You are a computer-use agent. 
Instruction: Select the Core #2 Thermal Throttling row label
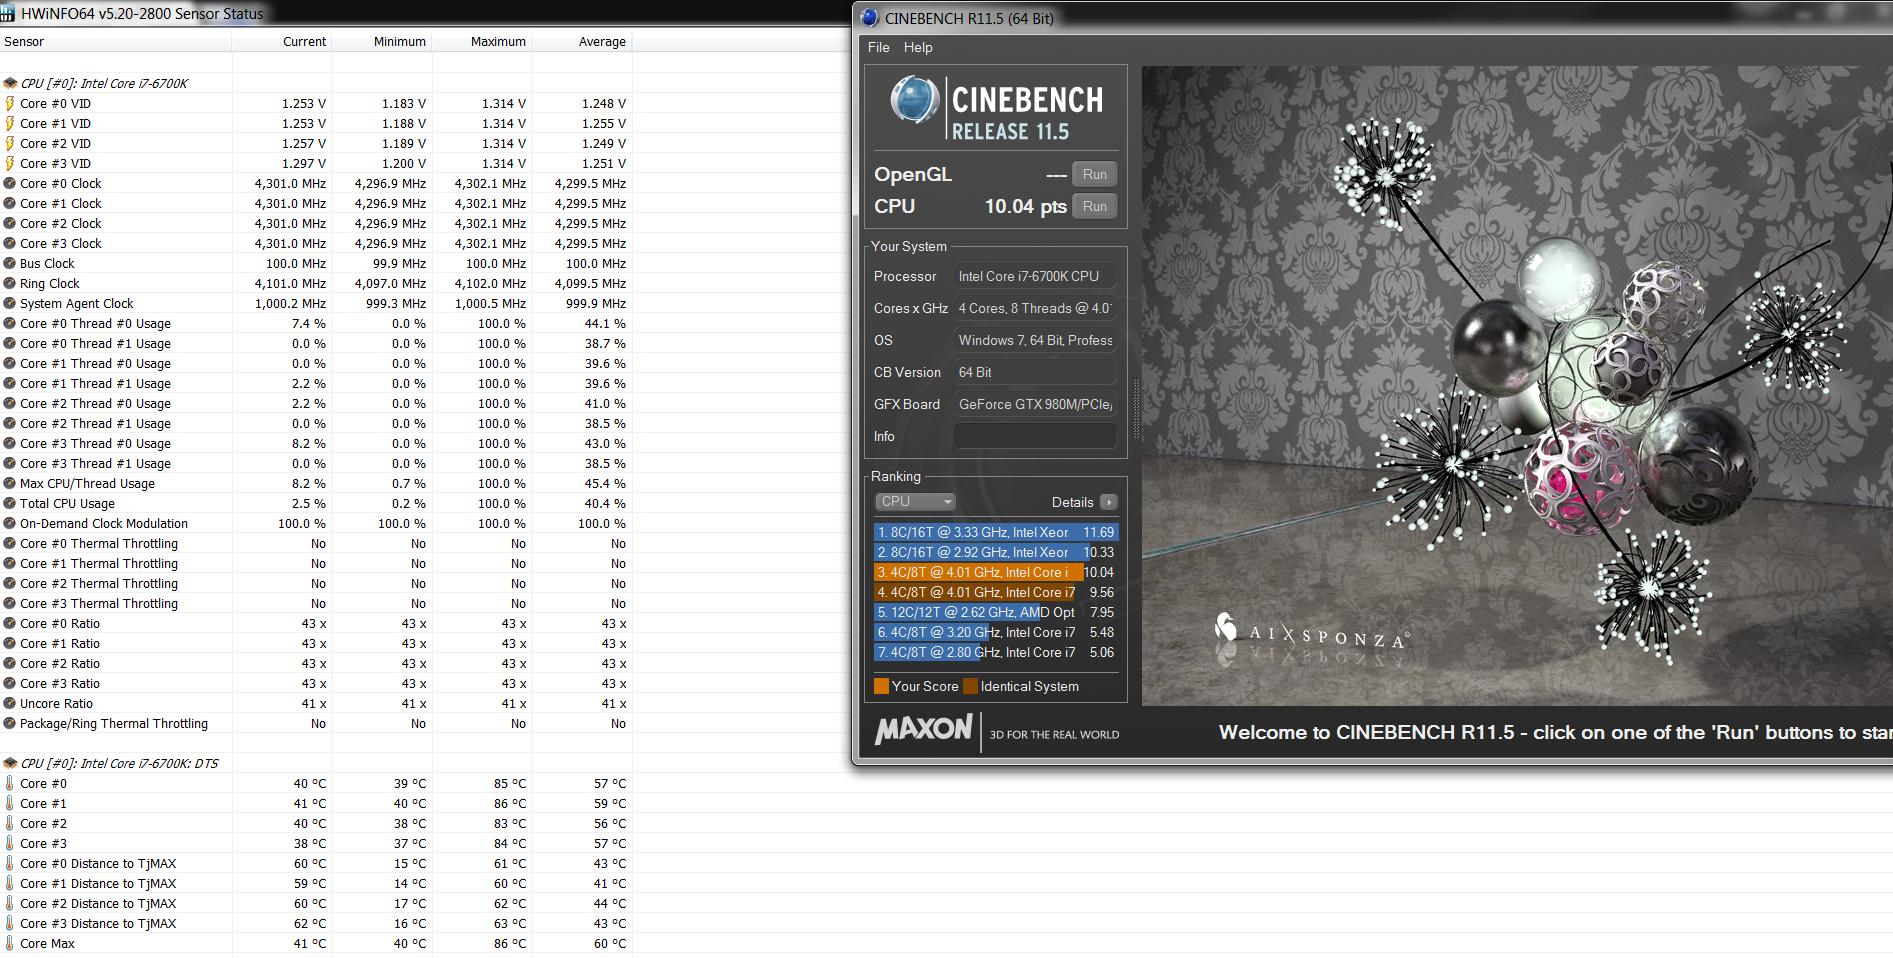(x=99, y=584)
